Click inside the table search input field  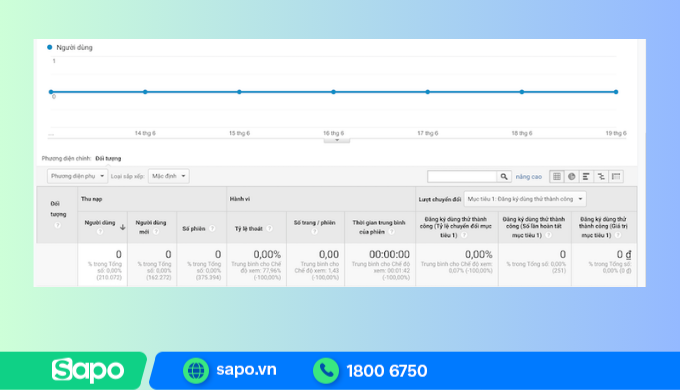462,177
